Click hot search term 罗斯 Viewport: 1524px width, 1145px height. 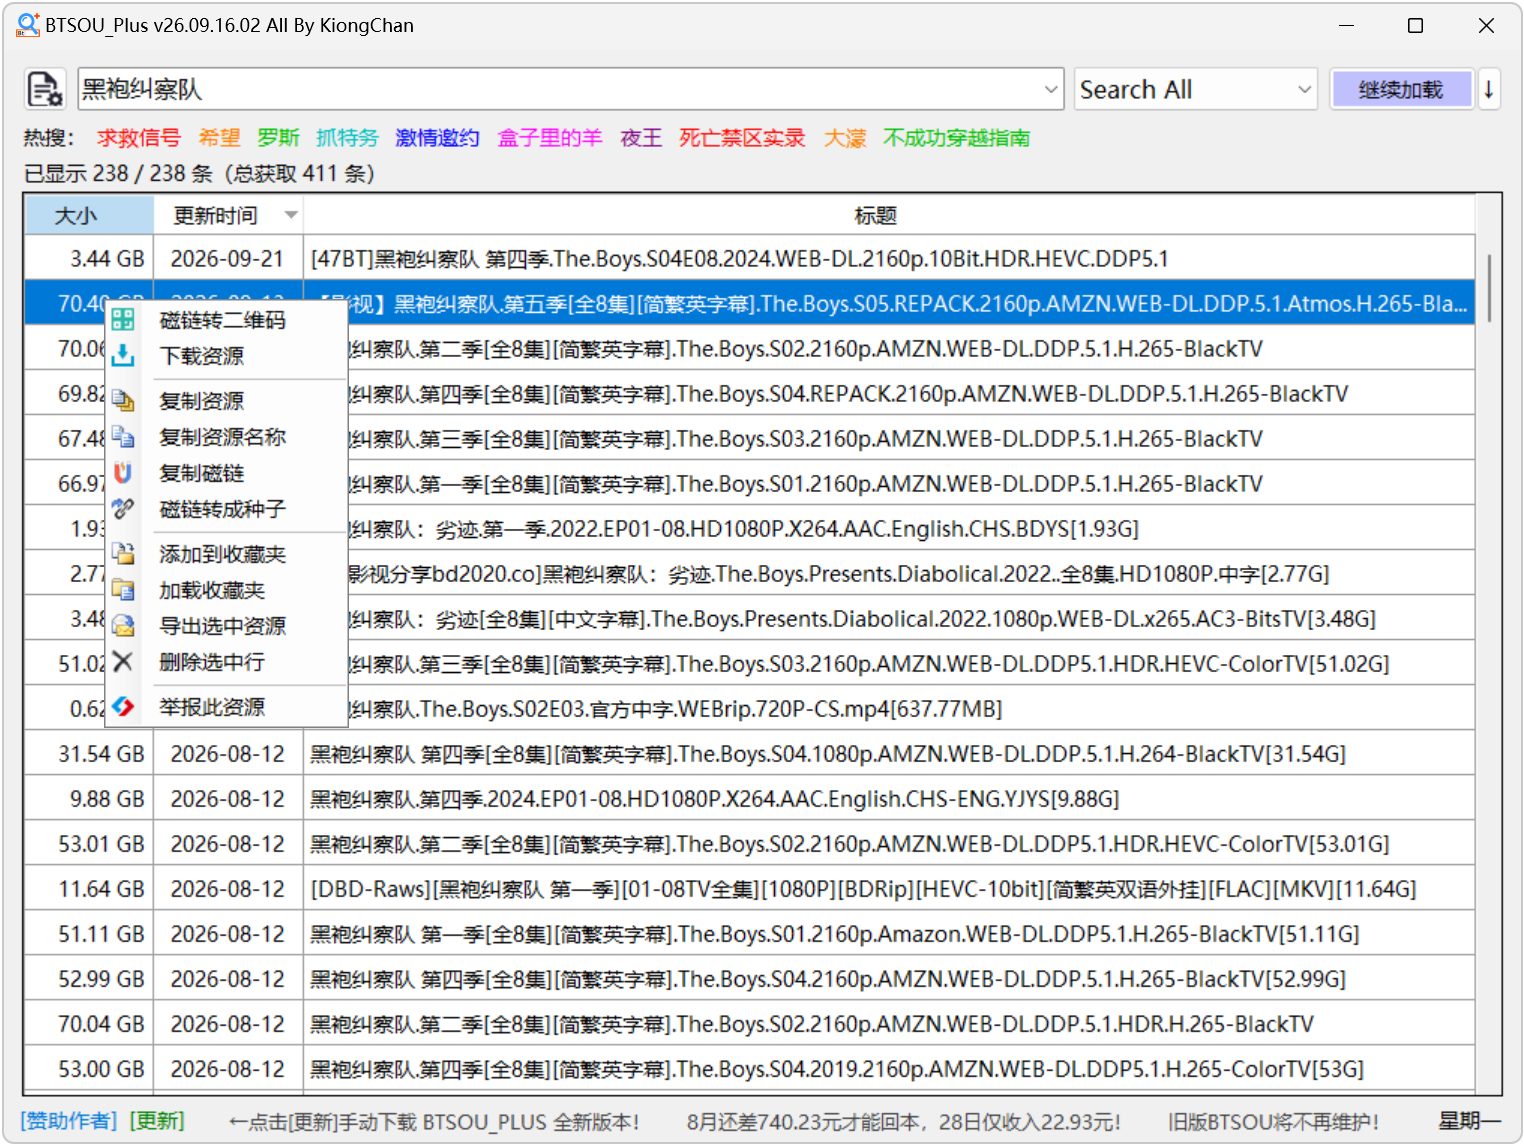(278, 138)
